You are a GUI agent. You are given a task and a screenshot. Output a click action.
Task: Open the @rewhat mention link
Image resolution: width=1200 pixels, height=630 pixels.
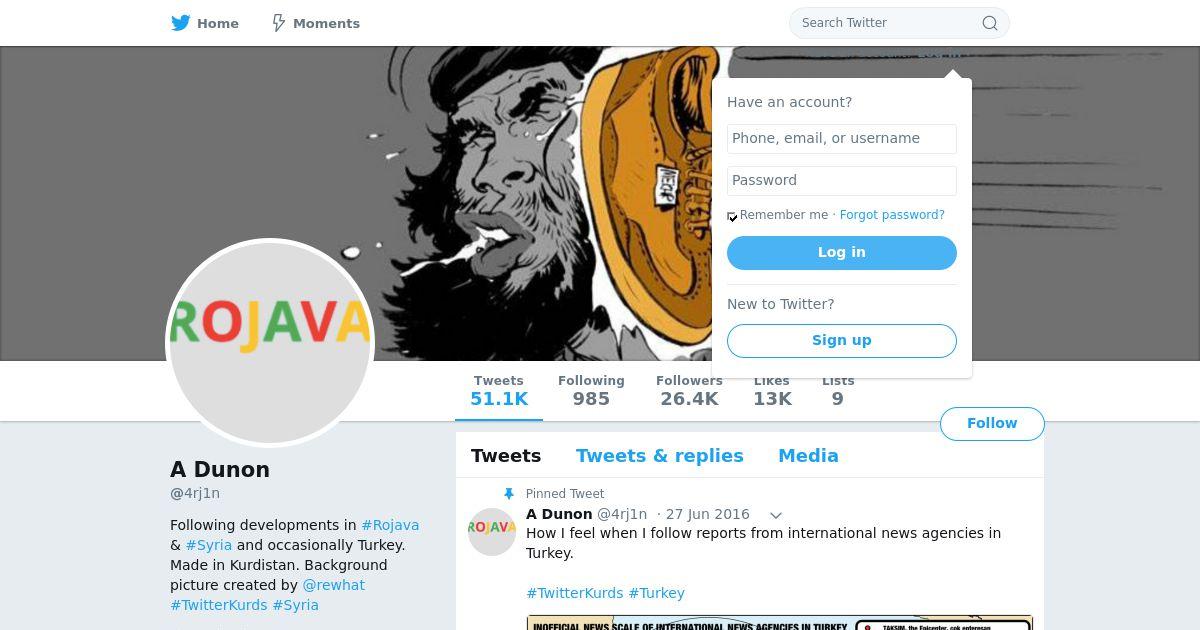[x=334, y=585]
